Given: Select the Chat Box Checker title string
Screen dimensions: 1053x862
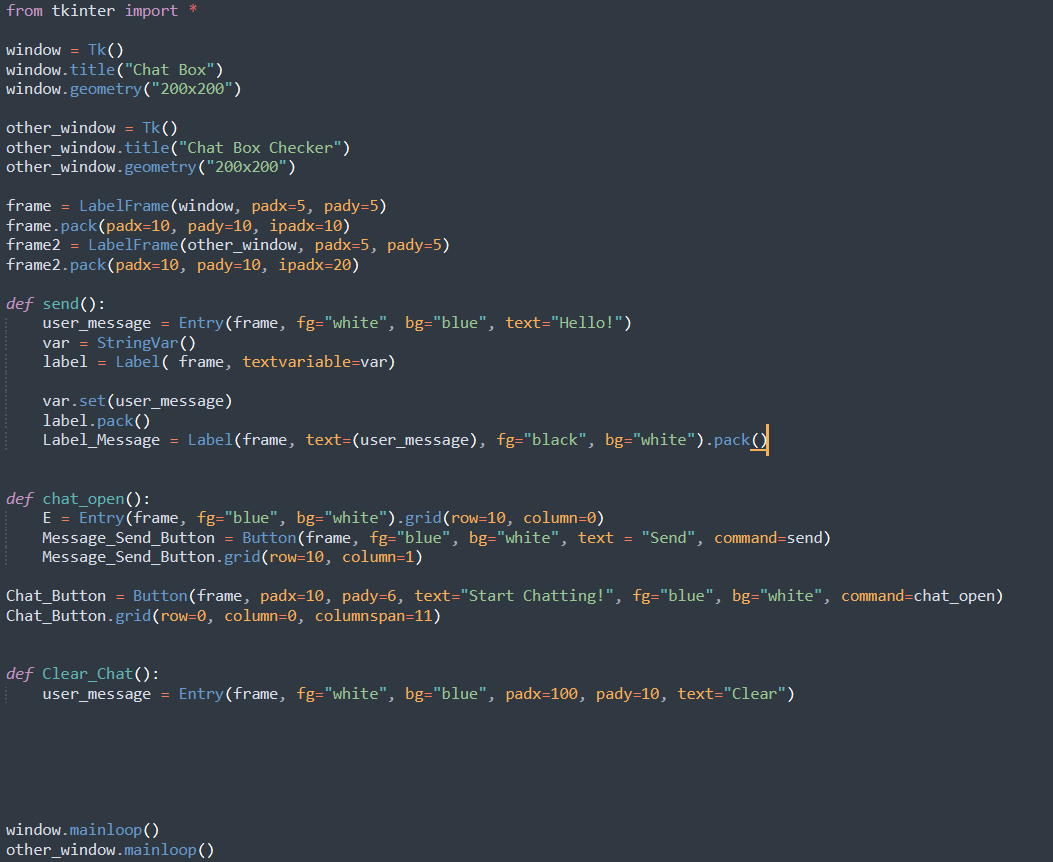Looking at the screenshot, I should [x=262, y=147].
